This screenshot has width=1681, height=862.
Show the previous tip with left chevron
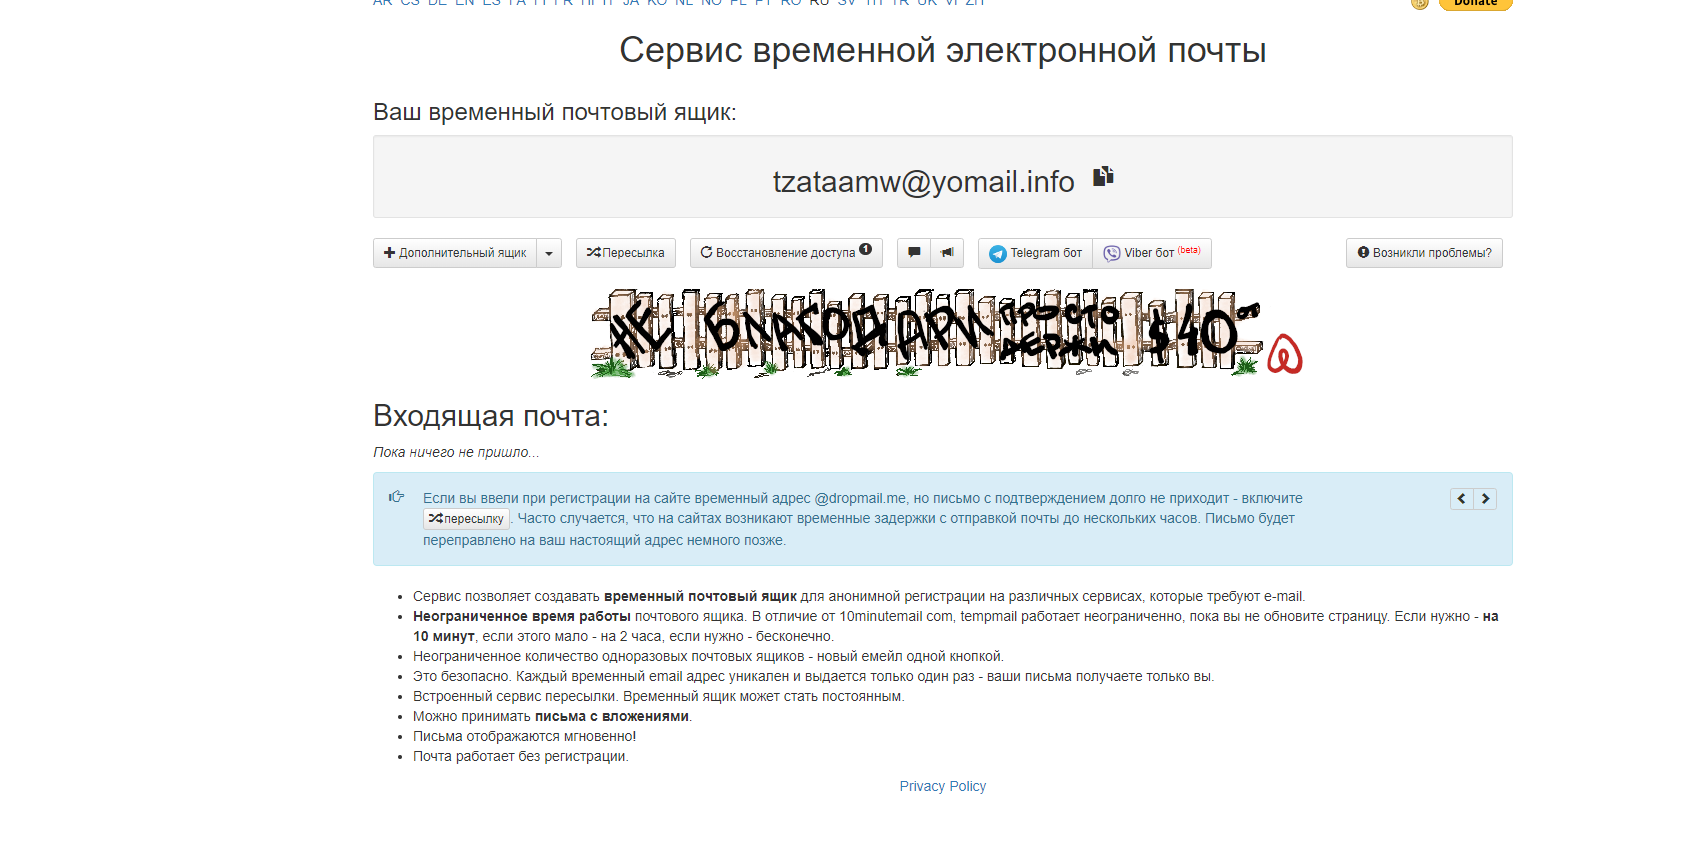tap(1461, 499)
